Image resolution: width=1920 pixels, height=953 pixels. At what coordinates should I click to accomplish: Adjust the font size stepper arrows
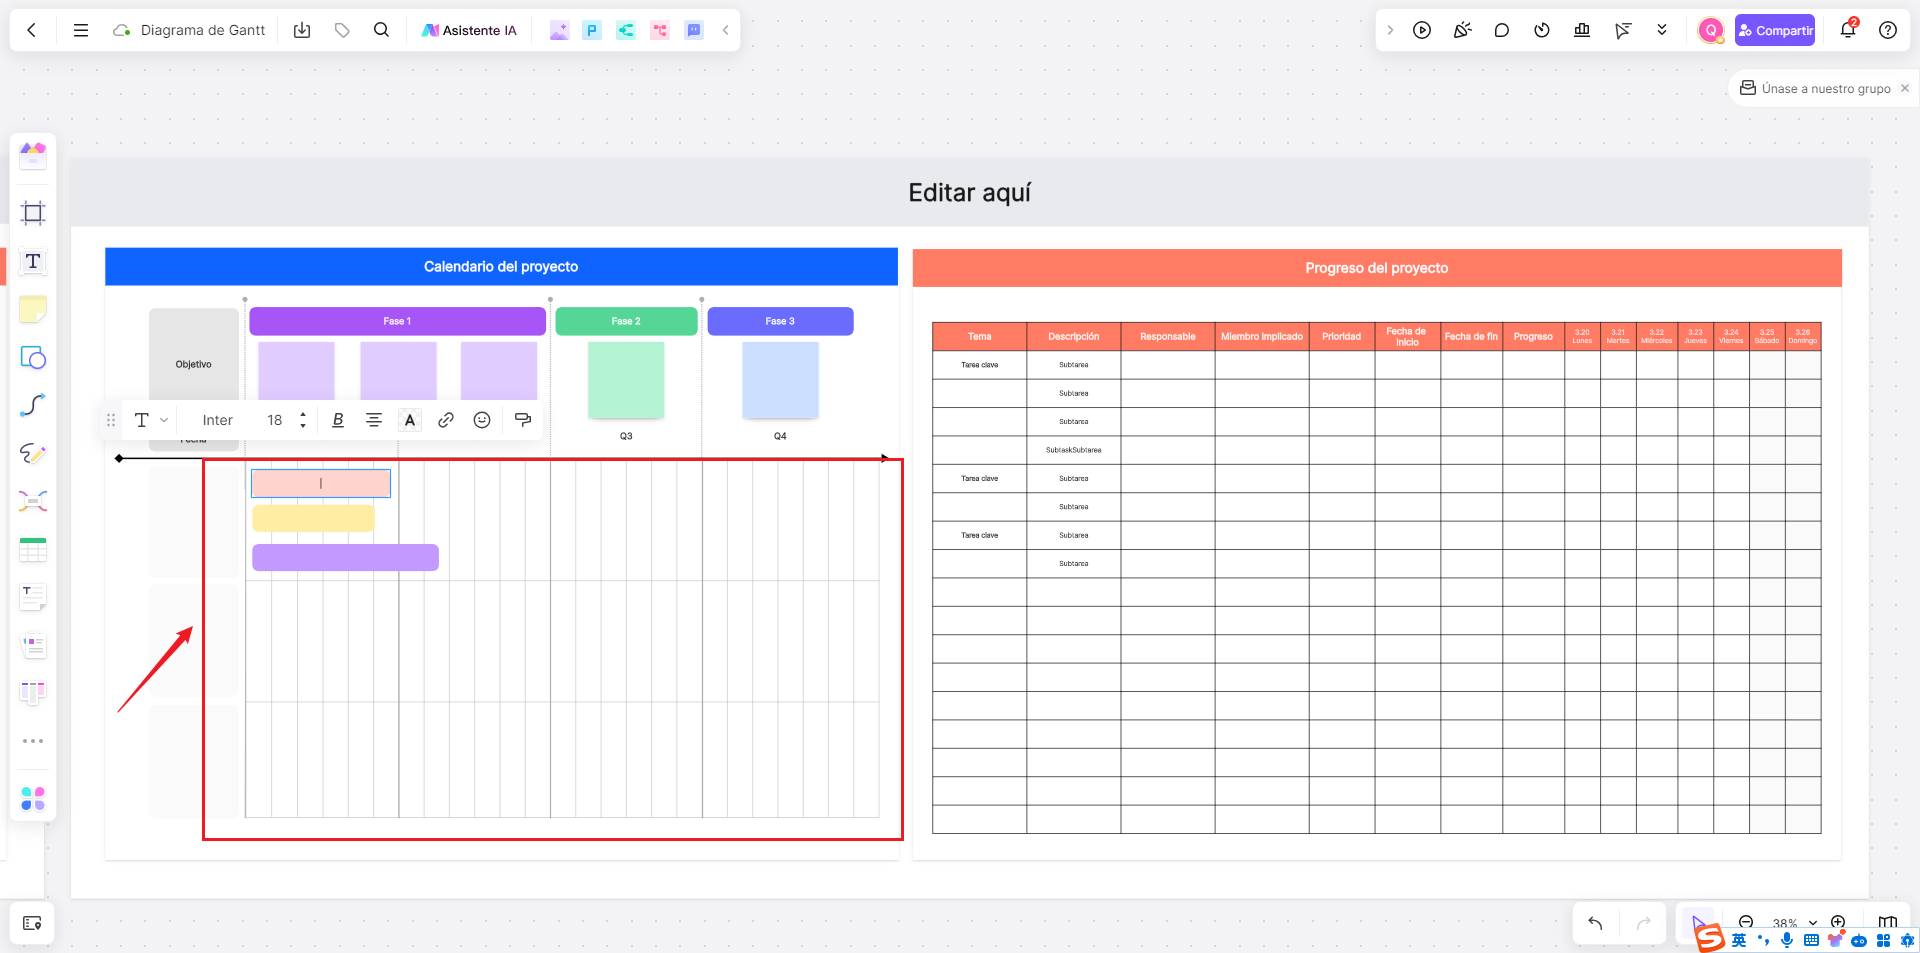pyautogui.click(x=303, y=420)
